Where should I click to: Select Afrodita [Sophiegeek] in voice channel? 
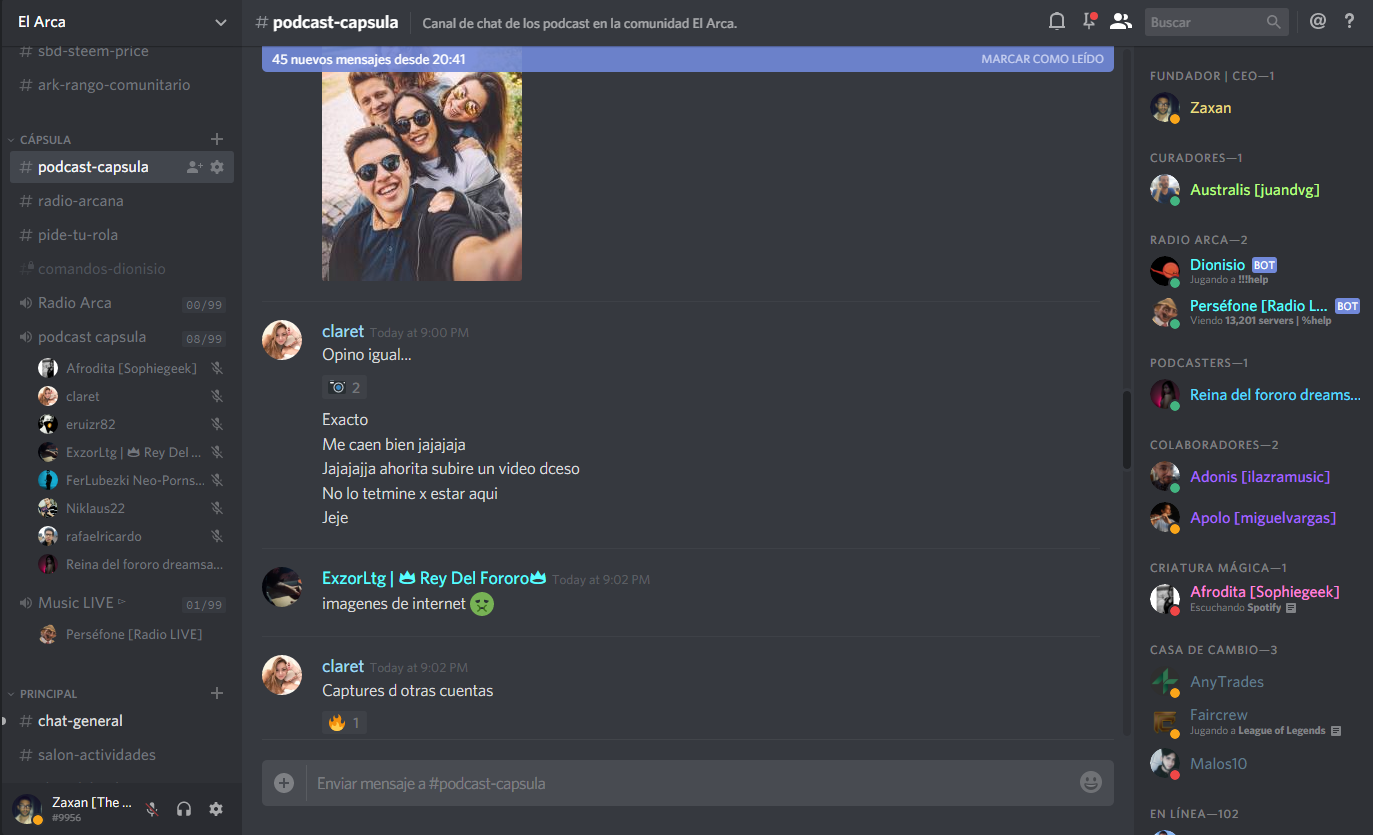click(x=131, y=368)
